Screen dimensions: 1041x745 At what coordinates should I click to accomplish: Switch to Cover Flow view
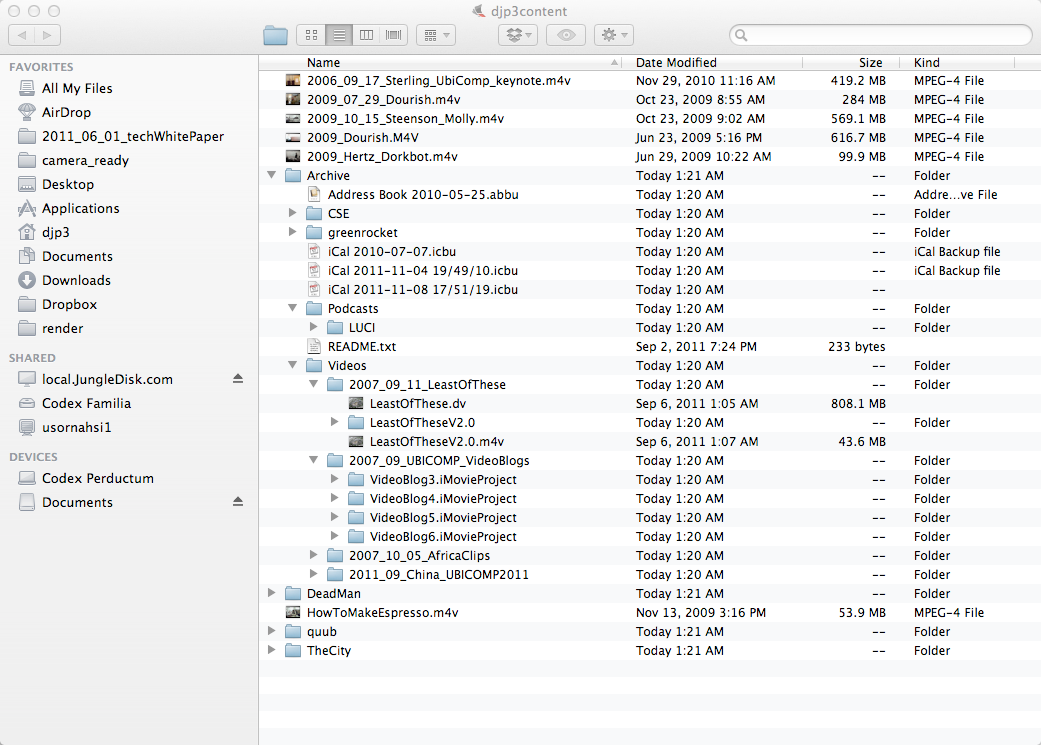[x=394, y=35]
